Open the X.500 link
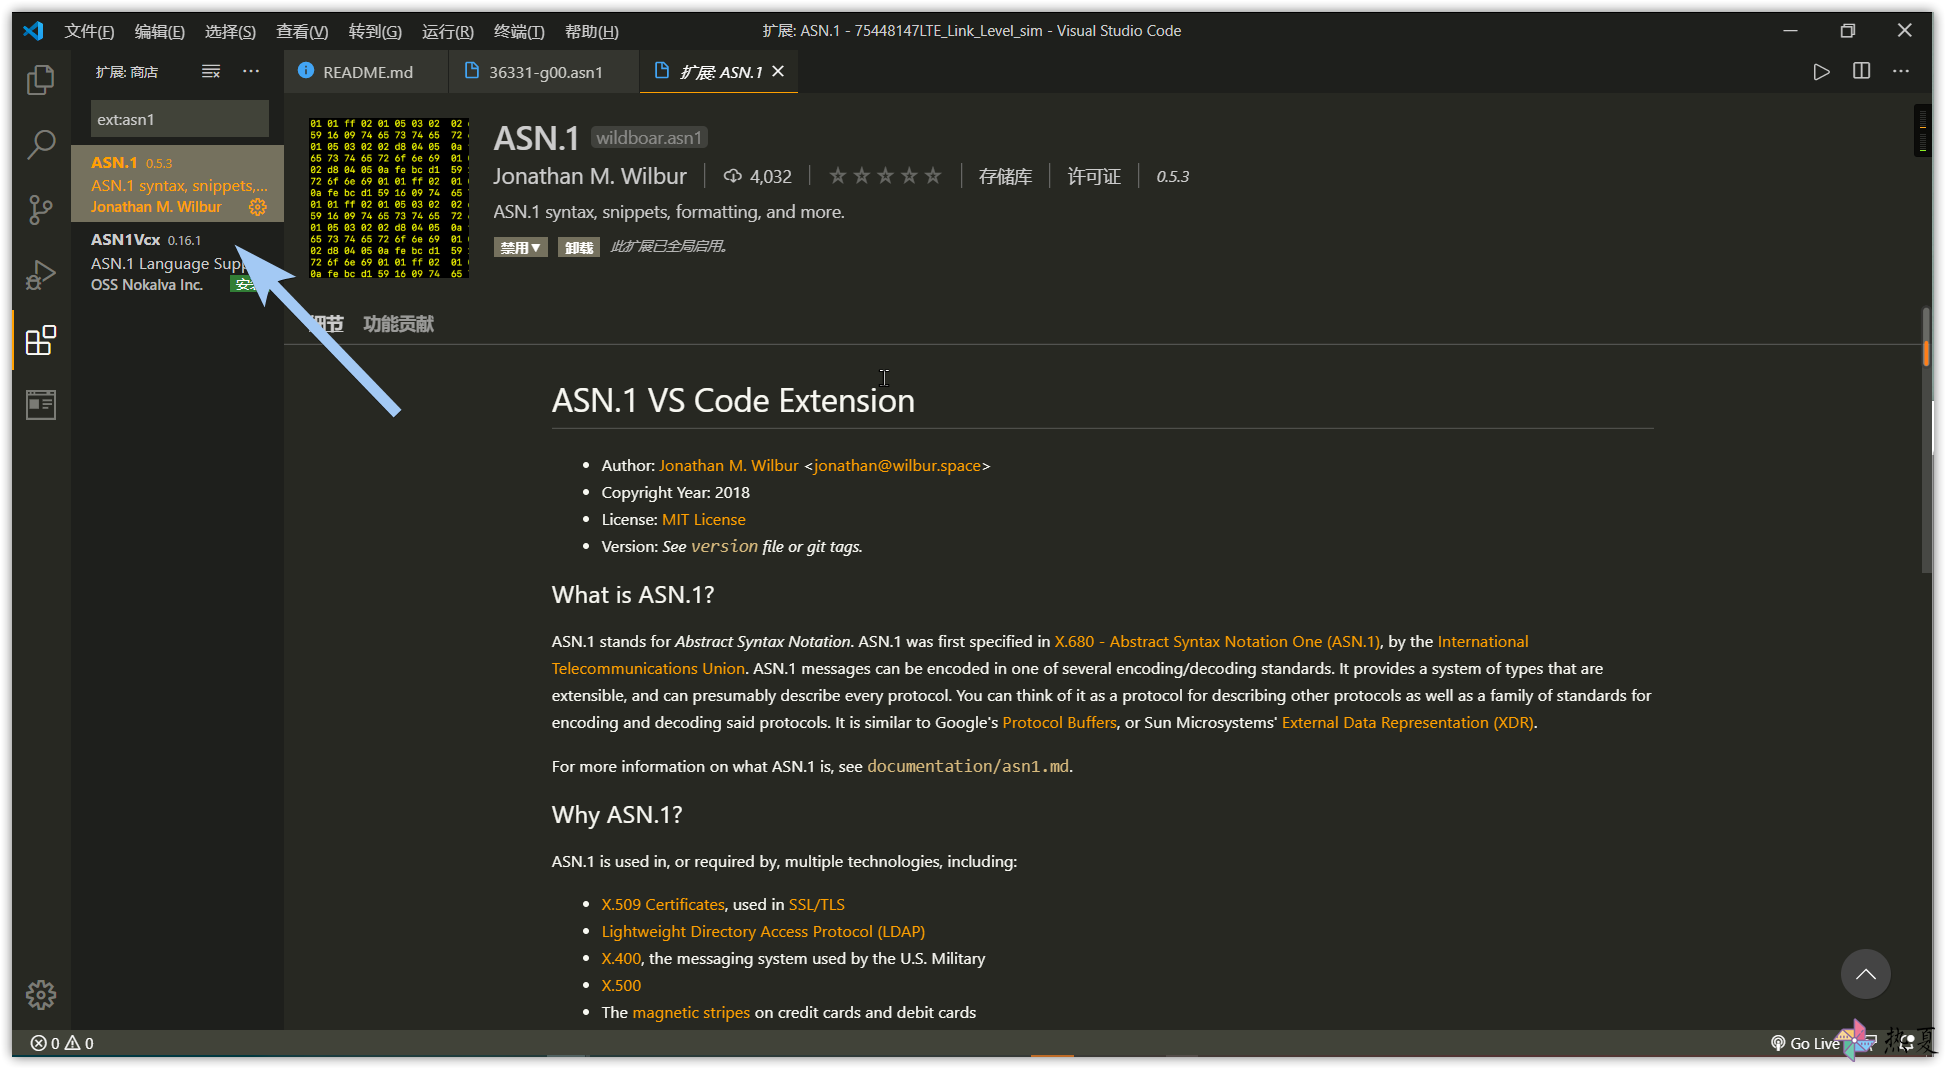This screenshot has height=1069, width=1946. 621,986
